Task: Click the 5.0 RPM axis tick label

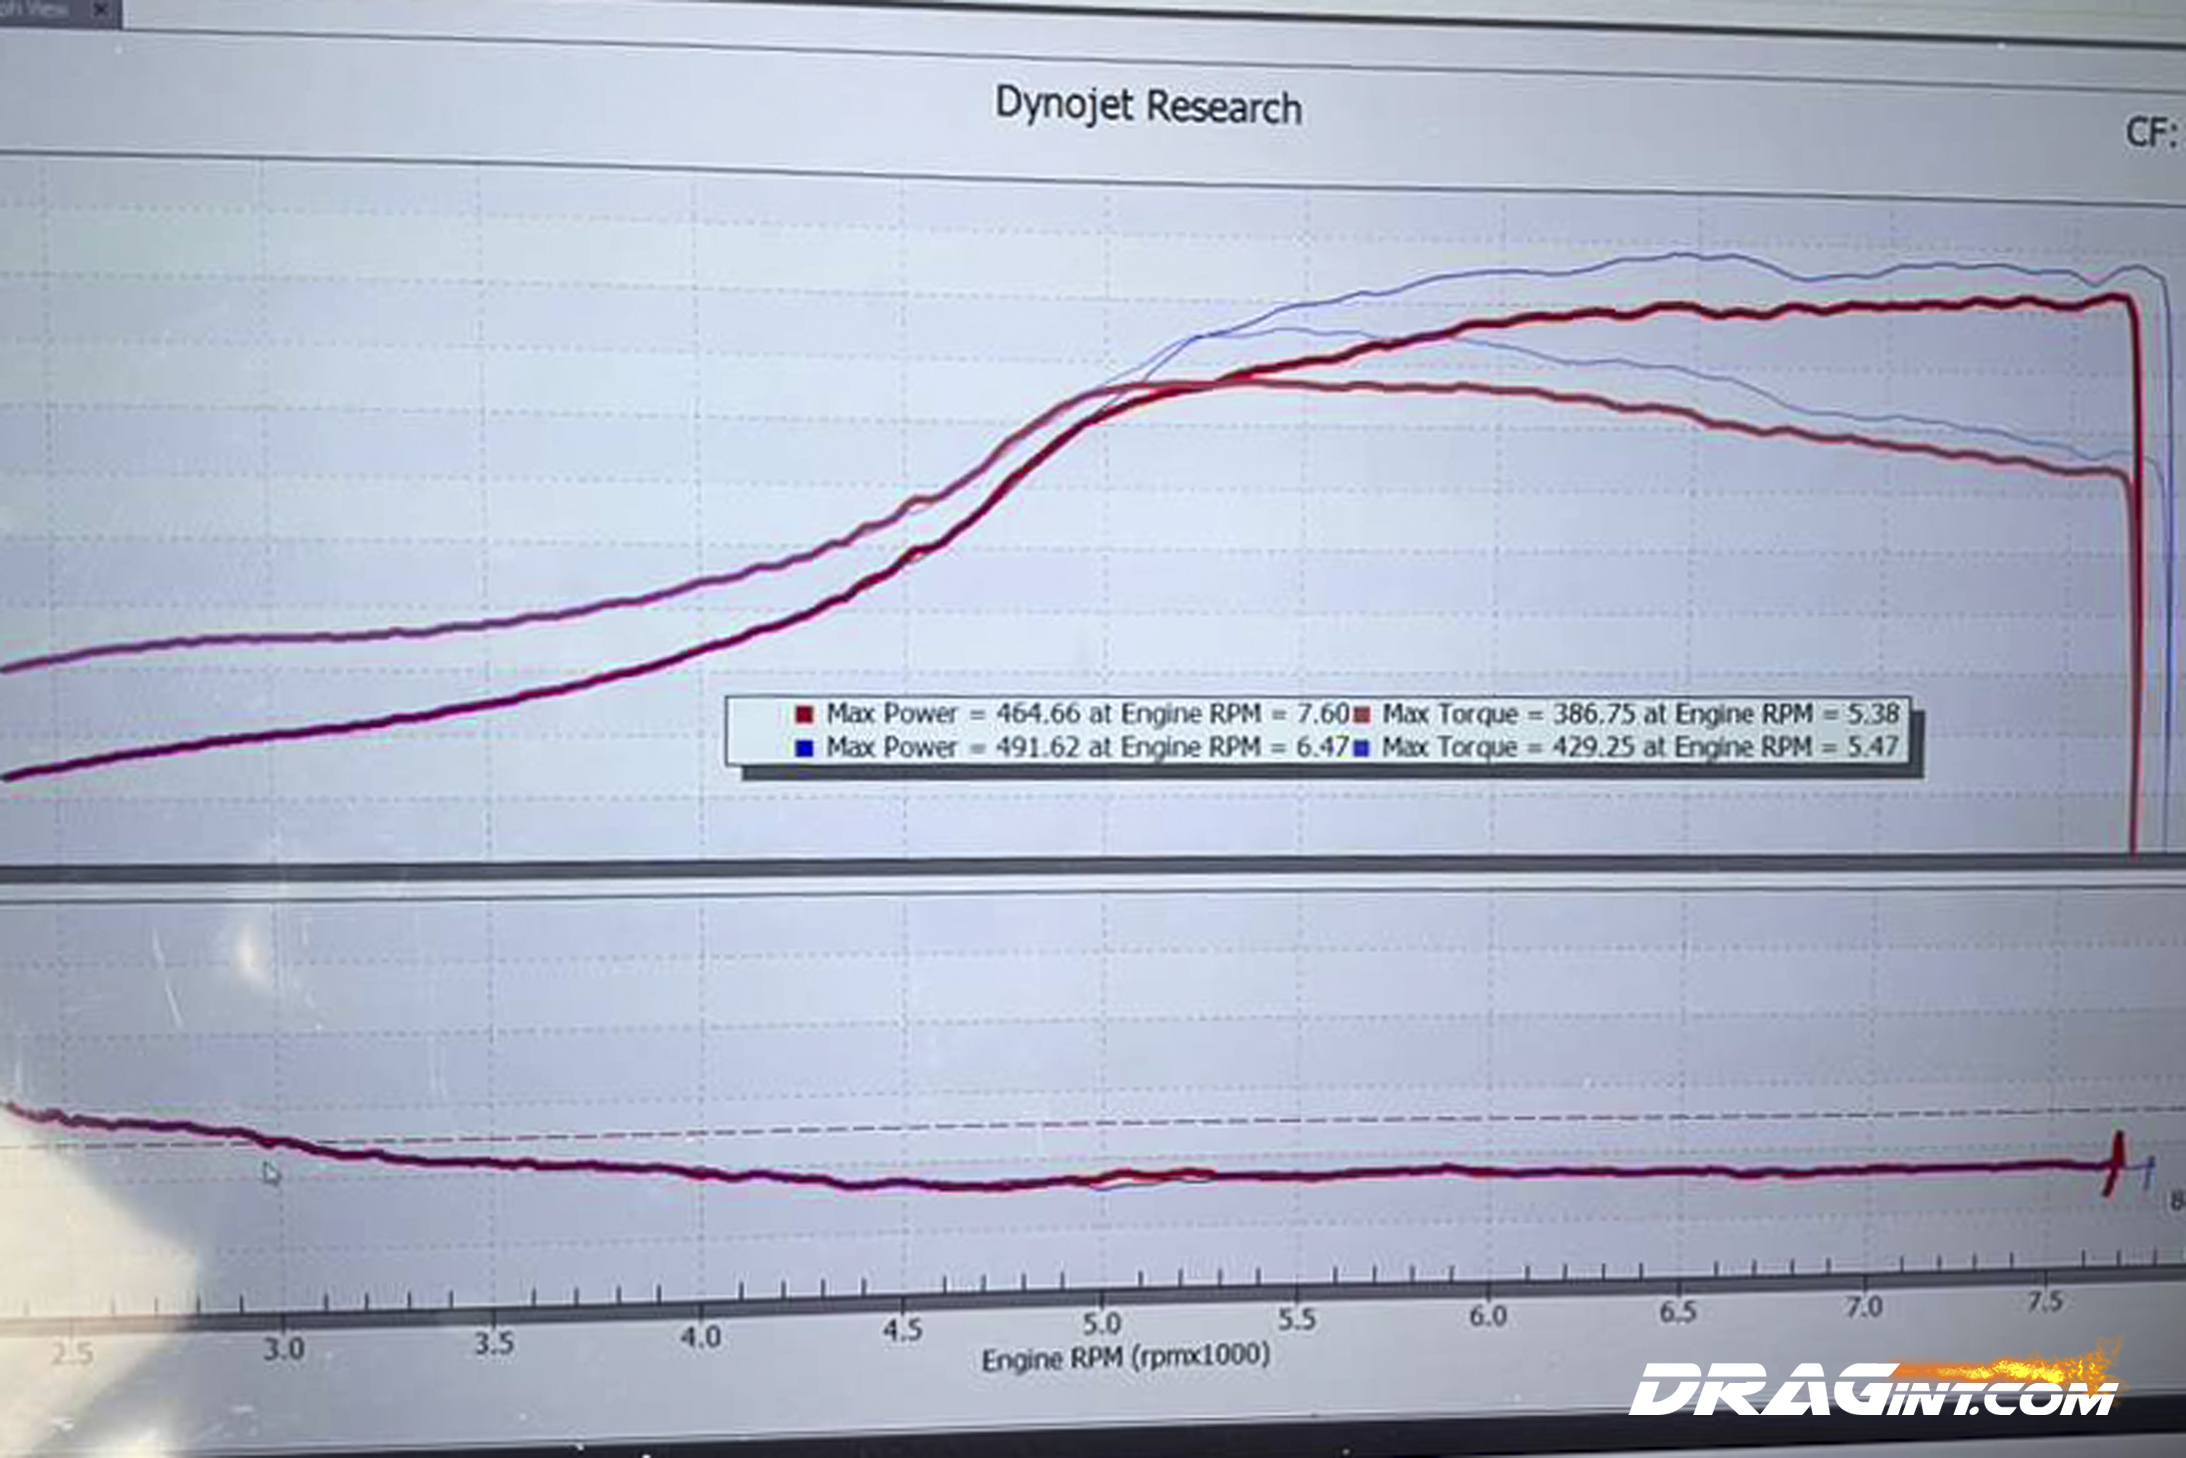Action: tap(1102, 1324)
